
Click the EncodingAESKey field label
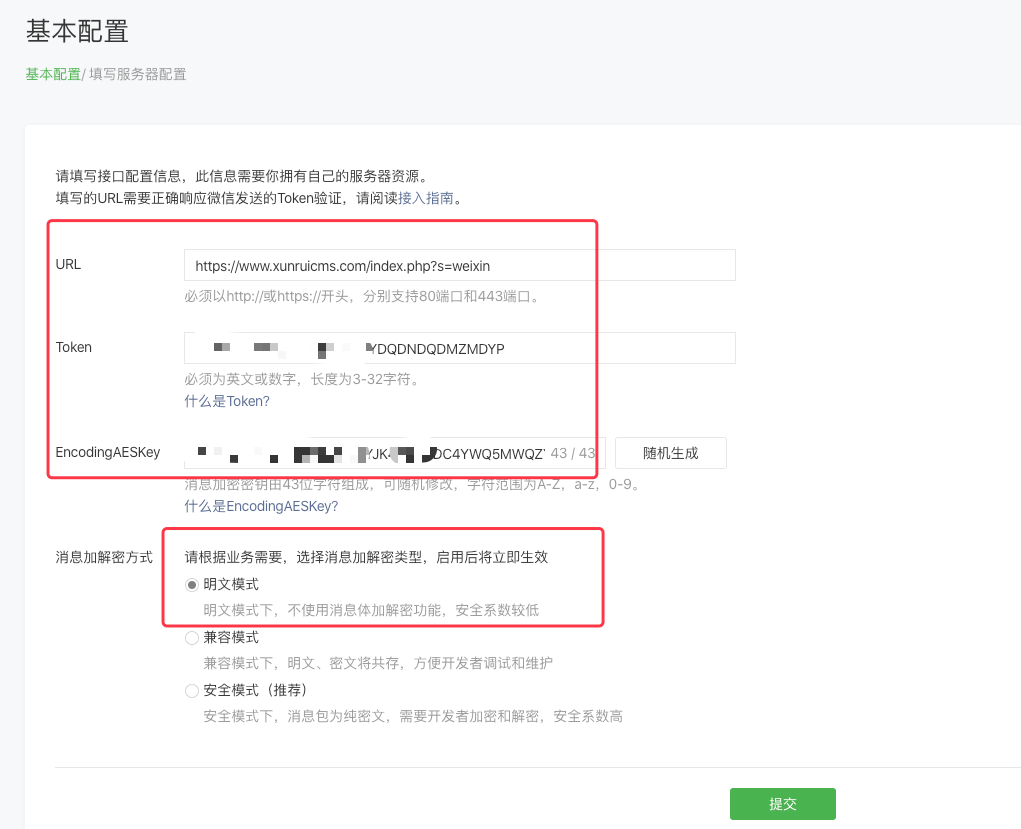tap(107, 452)
